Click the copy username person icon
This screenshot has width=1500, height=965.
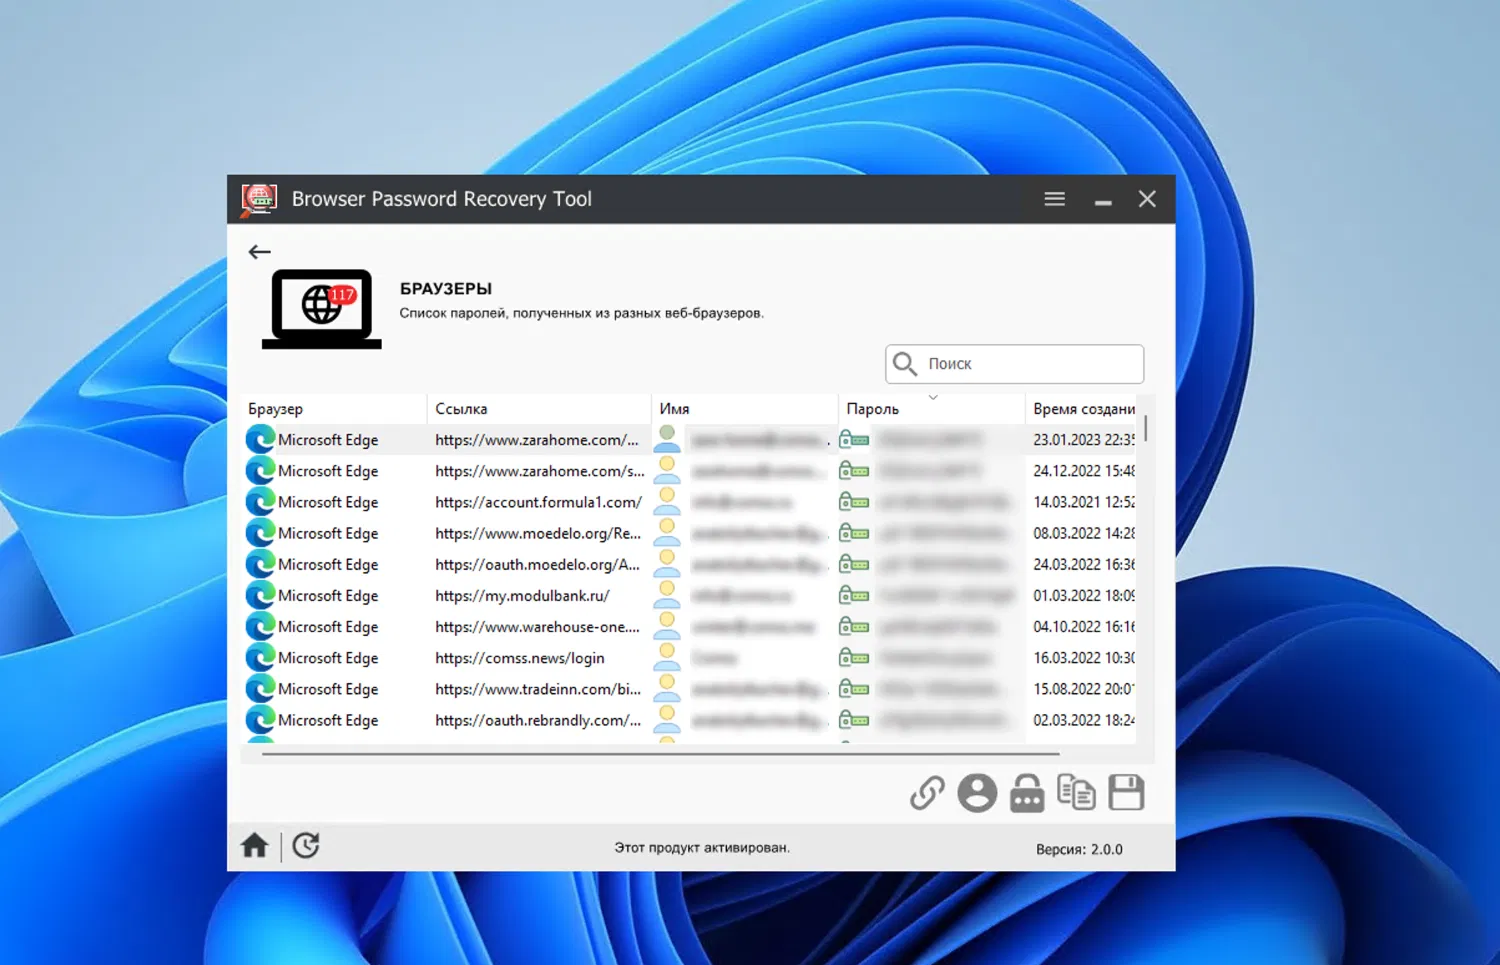coord(977,793)
